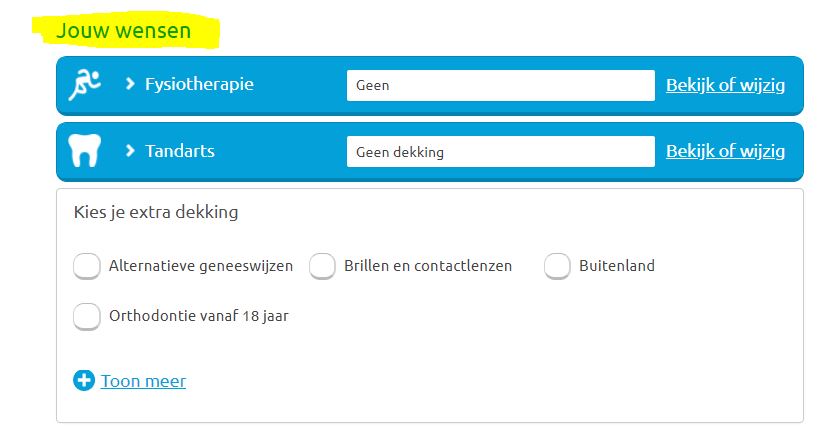Expand the chevron next to Tandarts
Screen dimensions: 830x435
[130, 152]
